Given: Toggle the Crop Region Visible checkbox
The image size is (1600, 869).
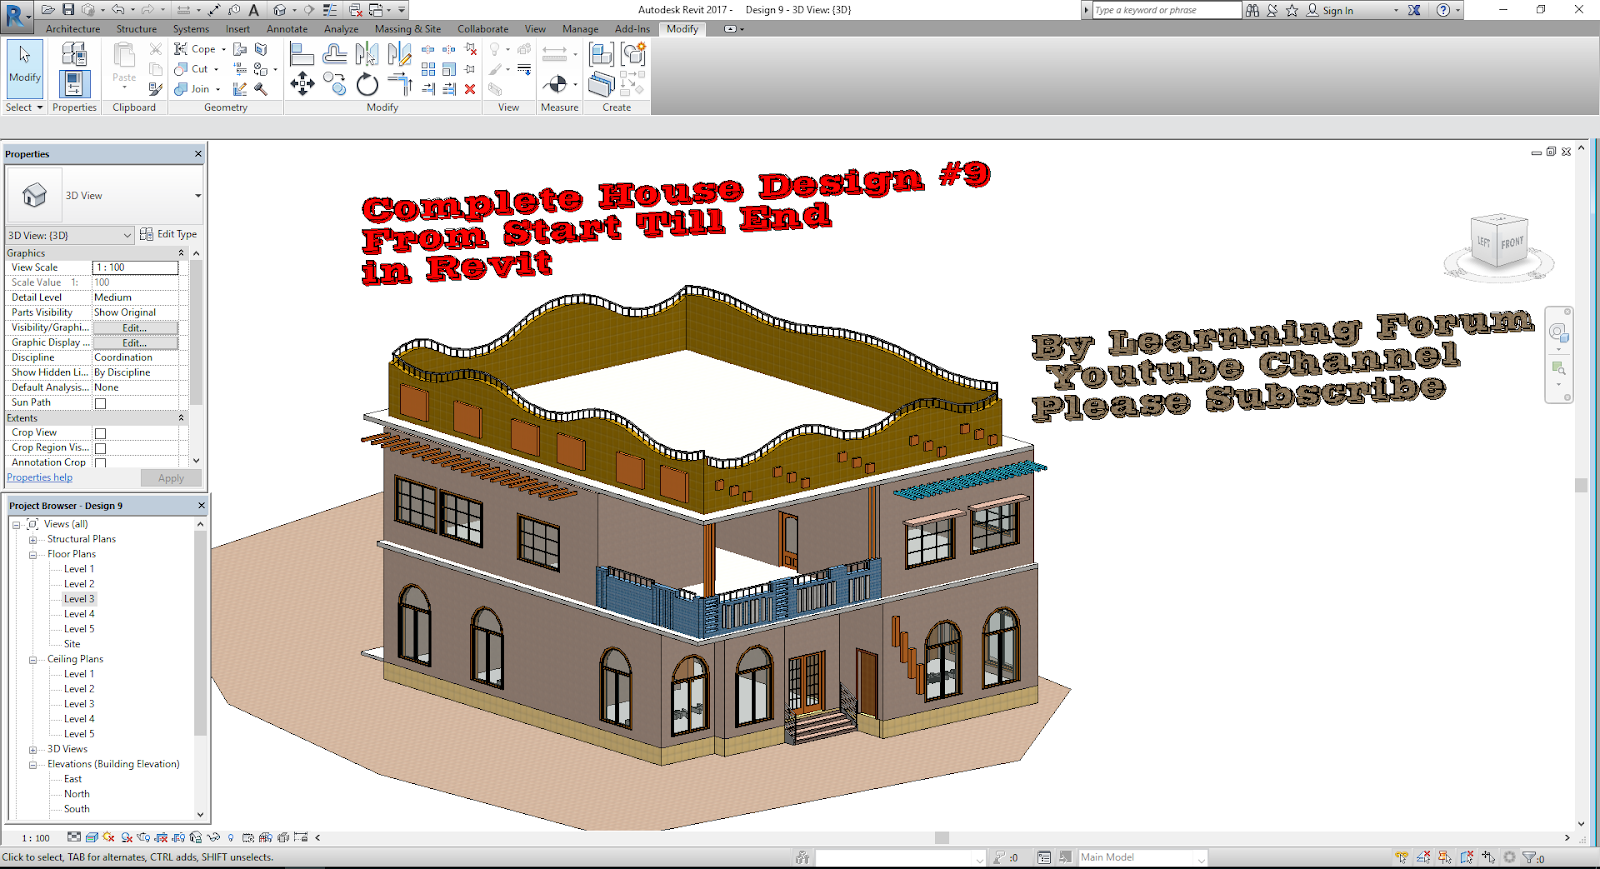Looking at the screenshot, I should point(100,448).
